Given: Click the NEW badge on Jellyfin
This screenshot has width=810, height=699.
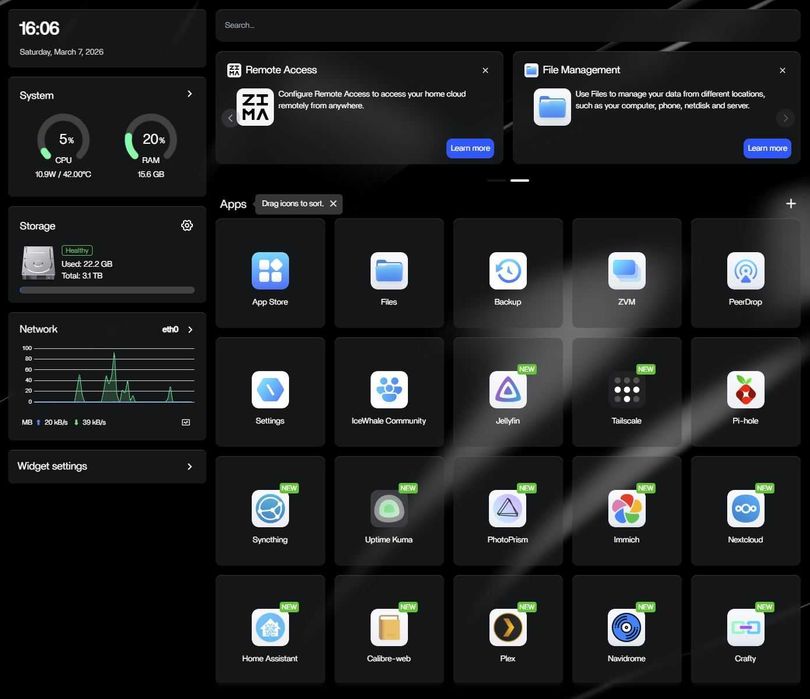Looking at the screenshot, I should pos(526,369).
